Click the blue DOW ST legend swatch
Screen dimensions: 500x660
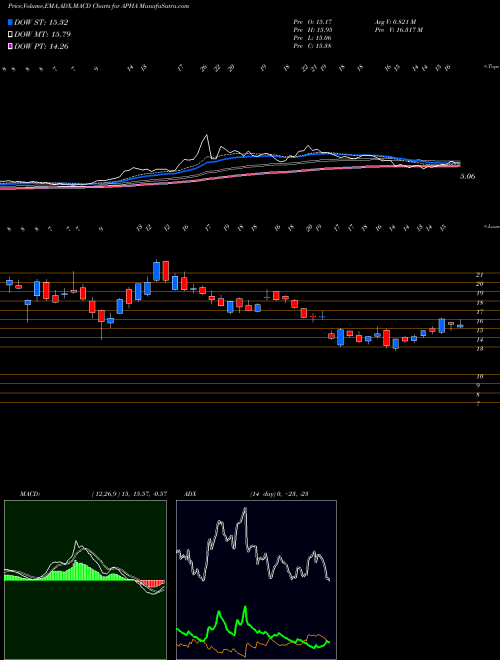[11, 22]
